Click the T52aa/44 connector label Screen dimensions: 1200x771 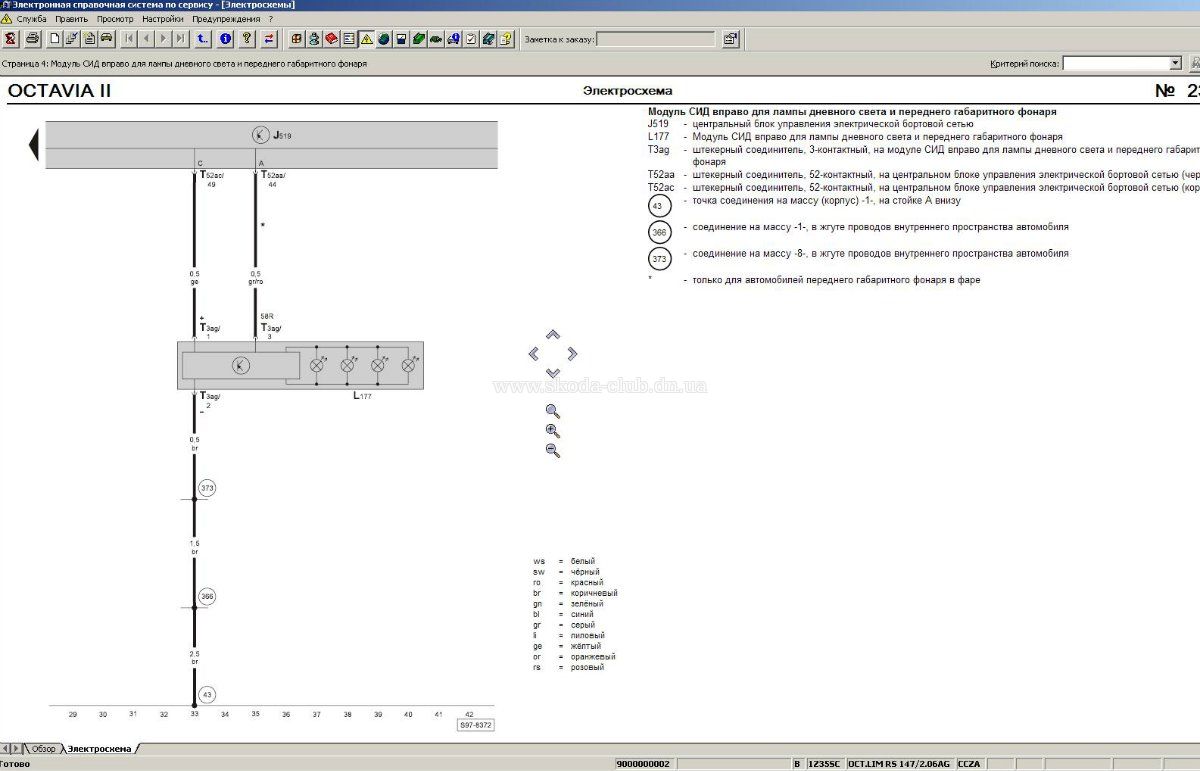point(273,179)
